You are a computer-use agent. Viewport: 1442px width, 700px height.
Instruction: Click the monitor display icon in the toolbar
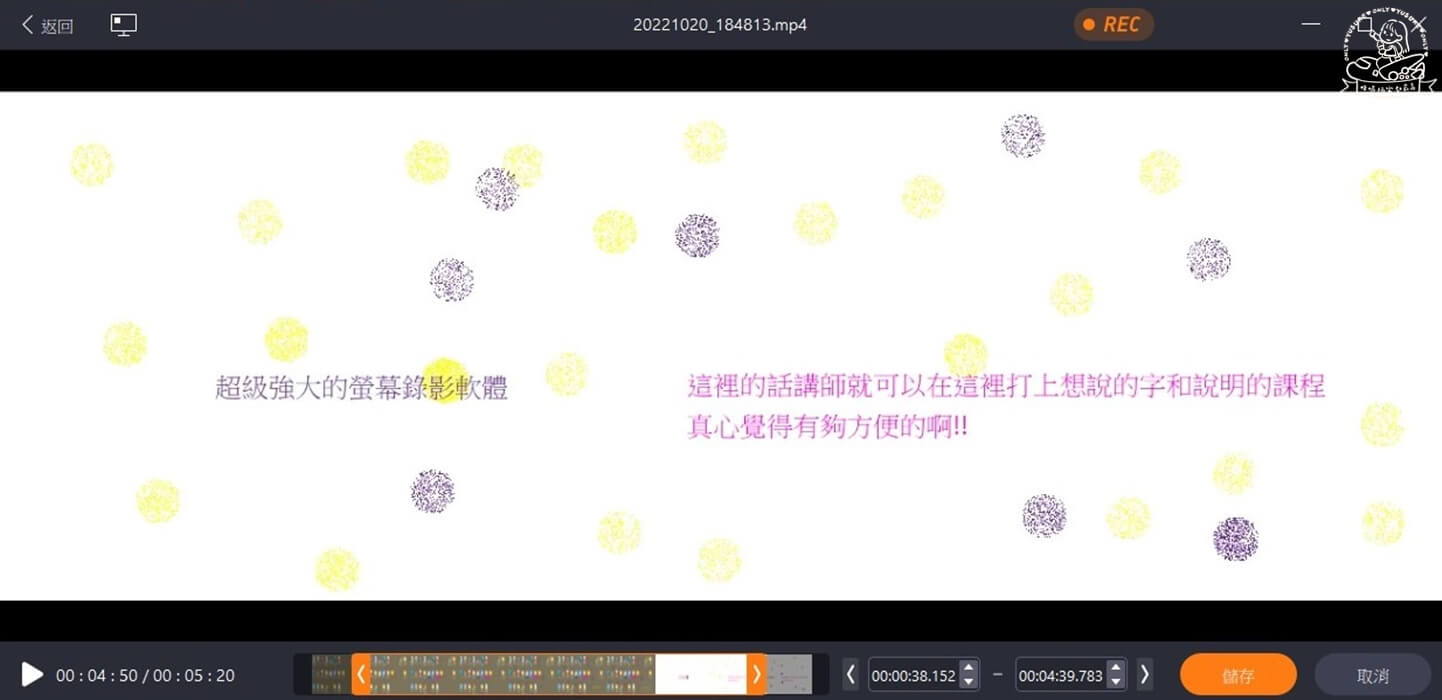[x=123, y=24]
